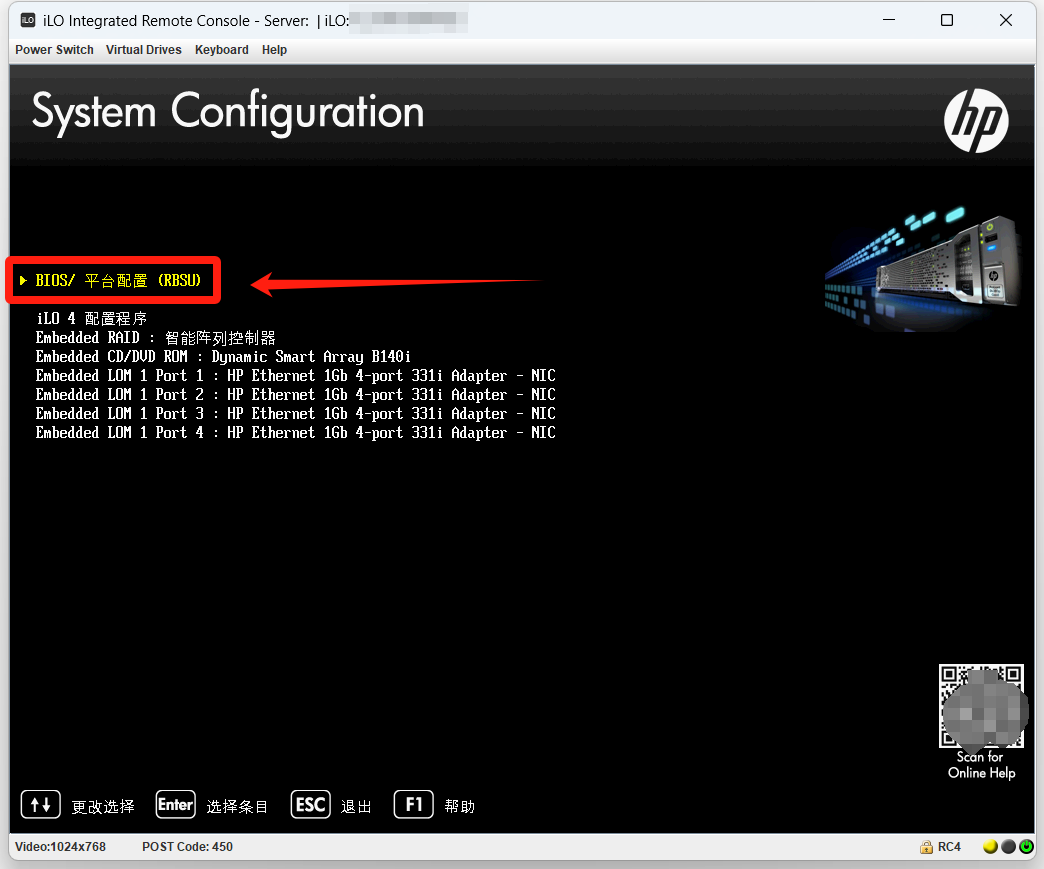This screenshot has height=869, width=1044.
Task: Click the Scan for Online Help QR code
Action: 981,706
